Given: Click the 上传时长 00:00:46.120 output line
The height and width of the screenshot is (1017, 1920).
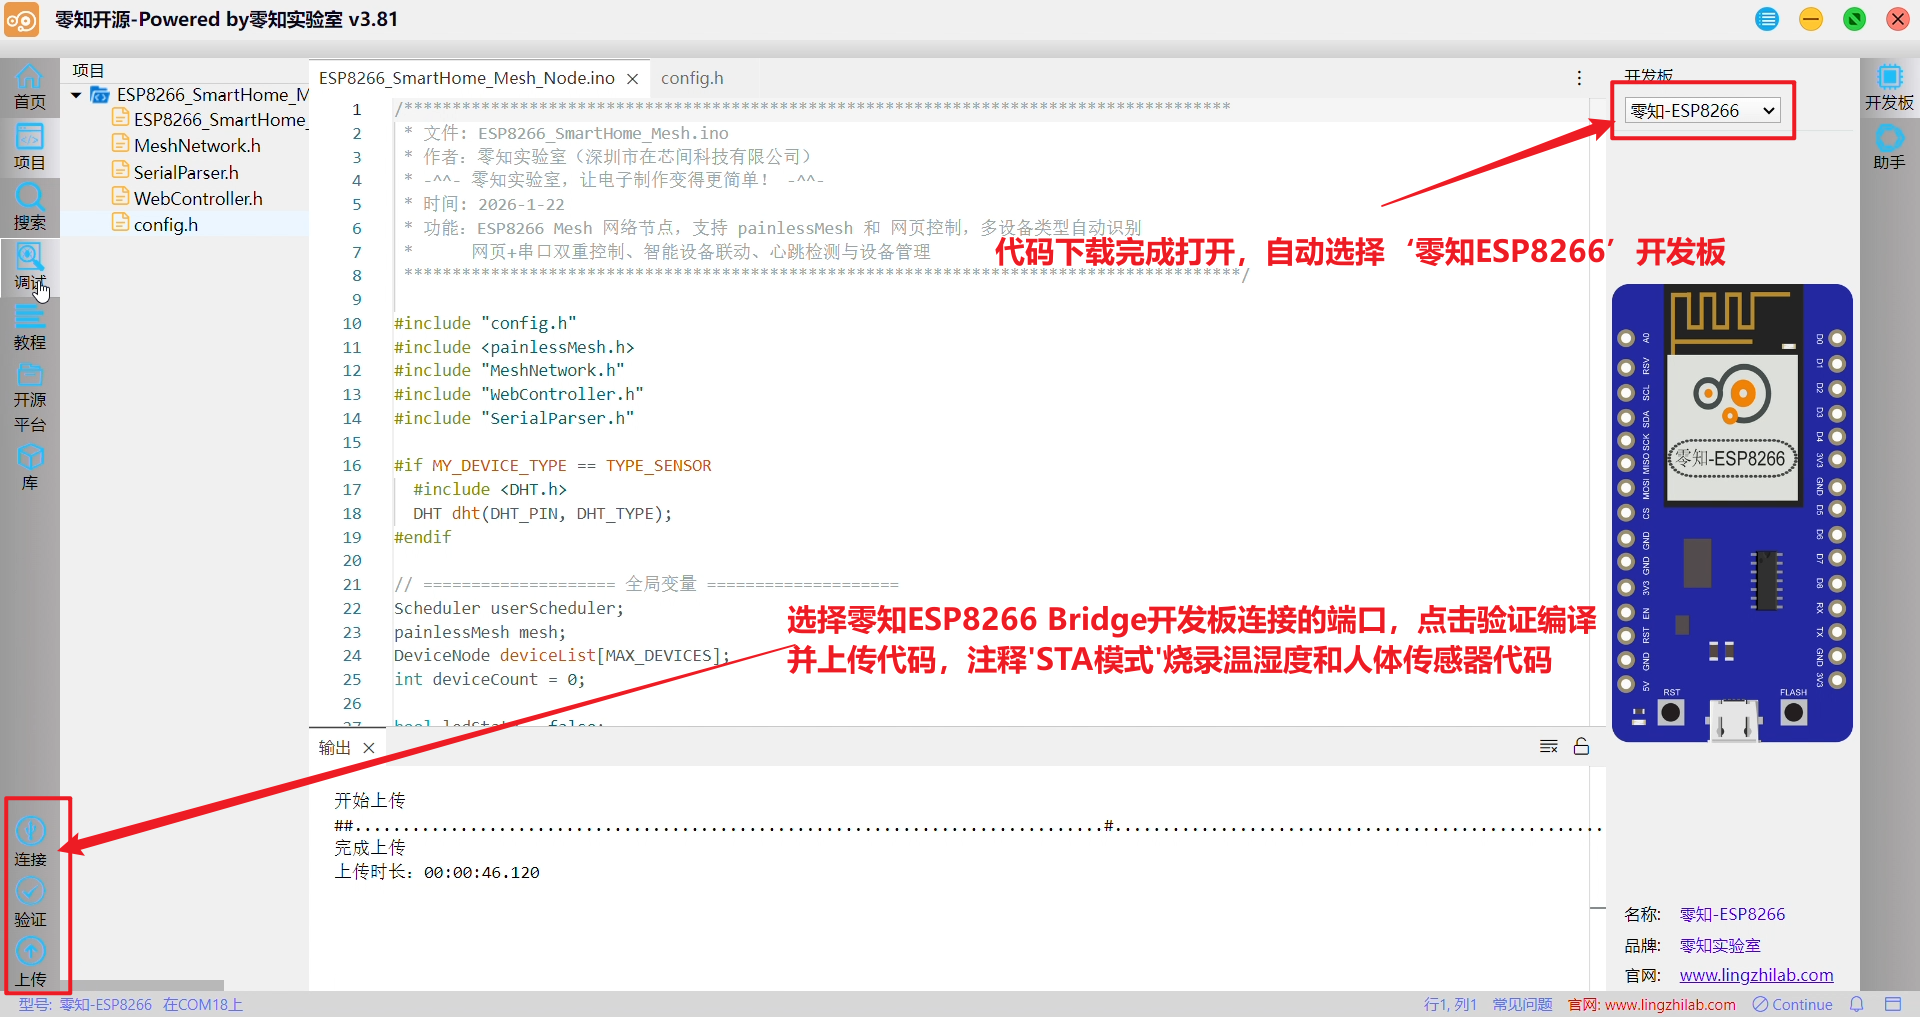Looking at the screenshot, I should pos(437,872).
